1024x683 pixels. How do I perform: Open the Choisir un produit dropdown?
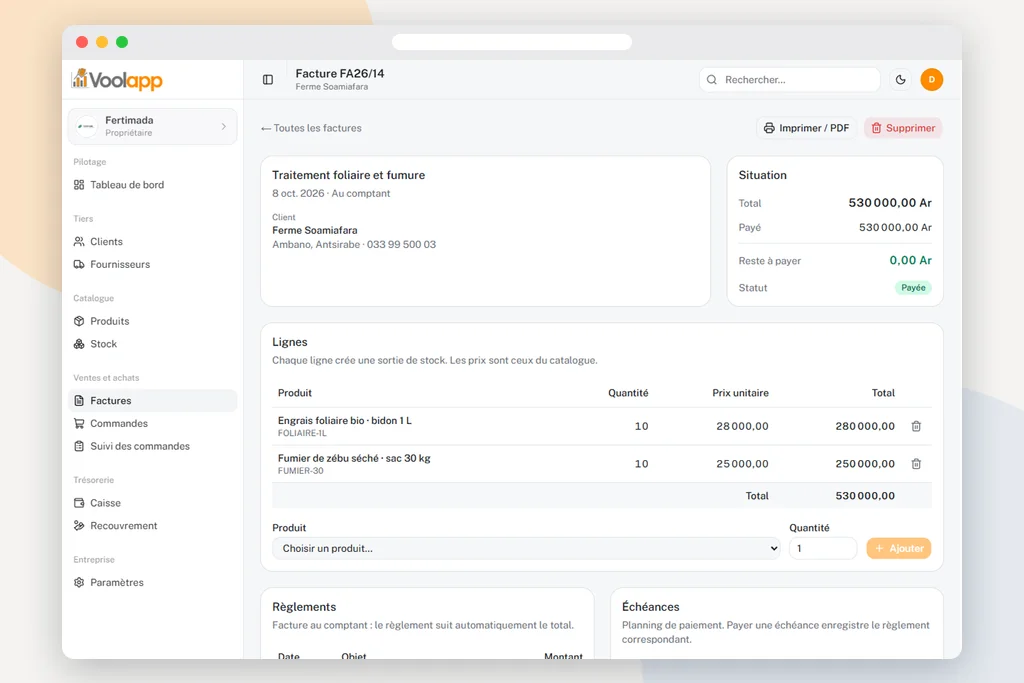526,548
